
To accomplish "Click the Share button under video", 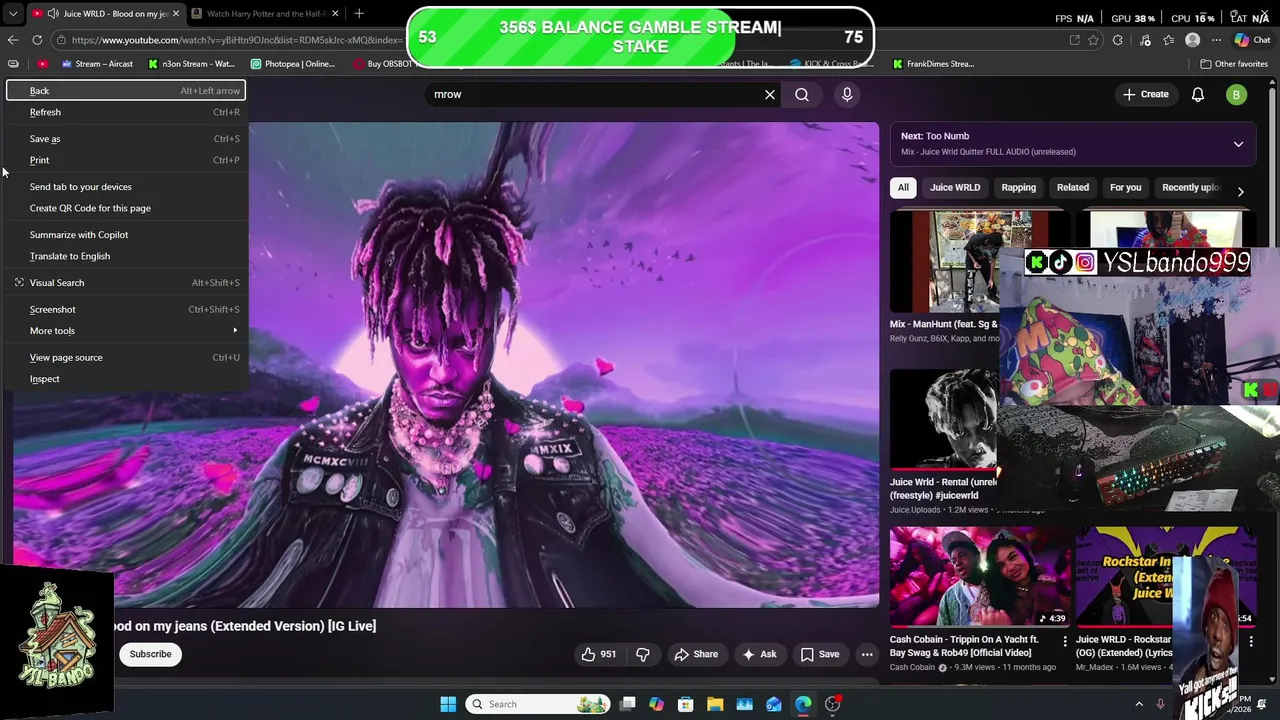I will [695, 654].
